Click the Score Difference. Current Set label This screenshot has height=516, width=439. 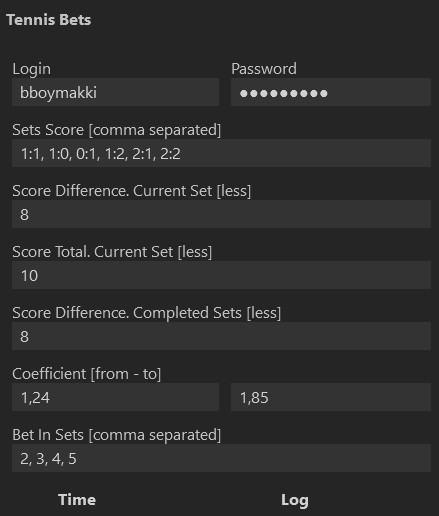pyautogui.click(x=132, y=191)
